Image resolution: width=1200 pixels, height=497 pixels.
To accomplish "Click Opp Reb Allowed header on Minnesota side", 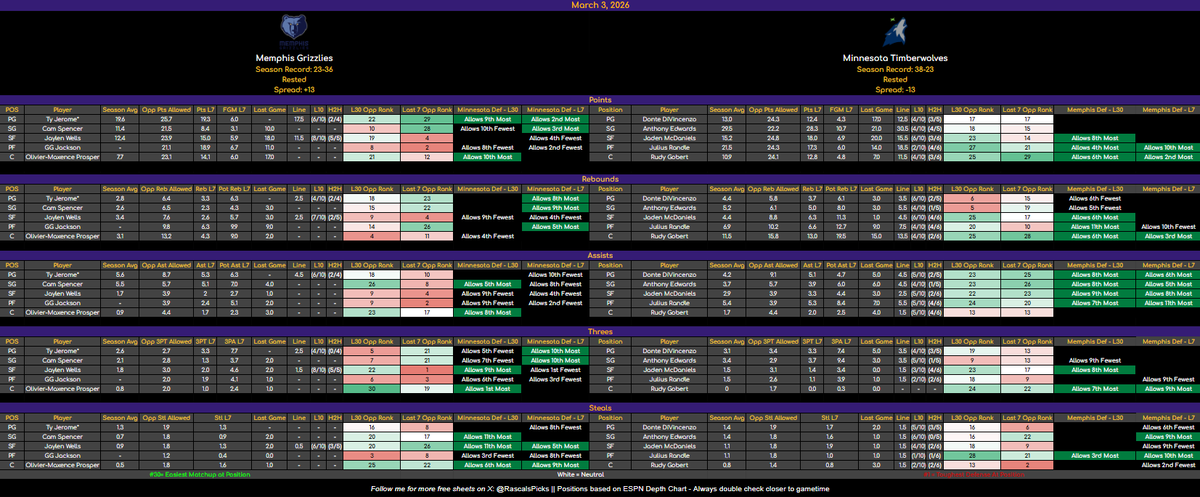I will tap(775, 189).
